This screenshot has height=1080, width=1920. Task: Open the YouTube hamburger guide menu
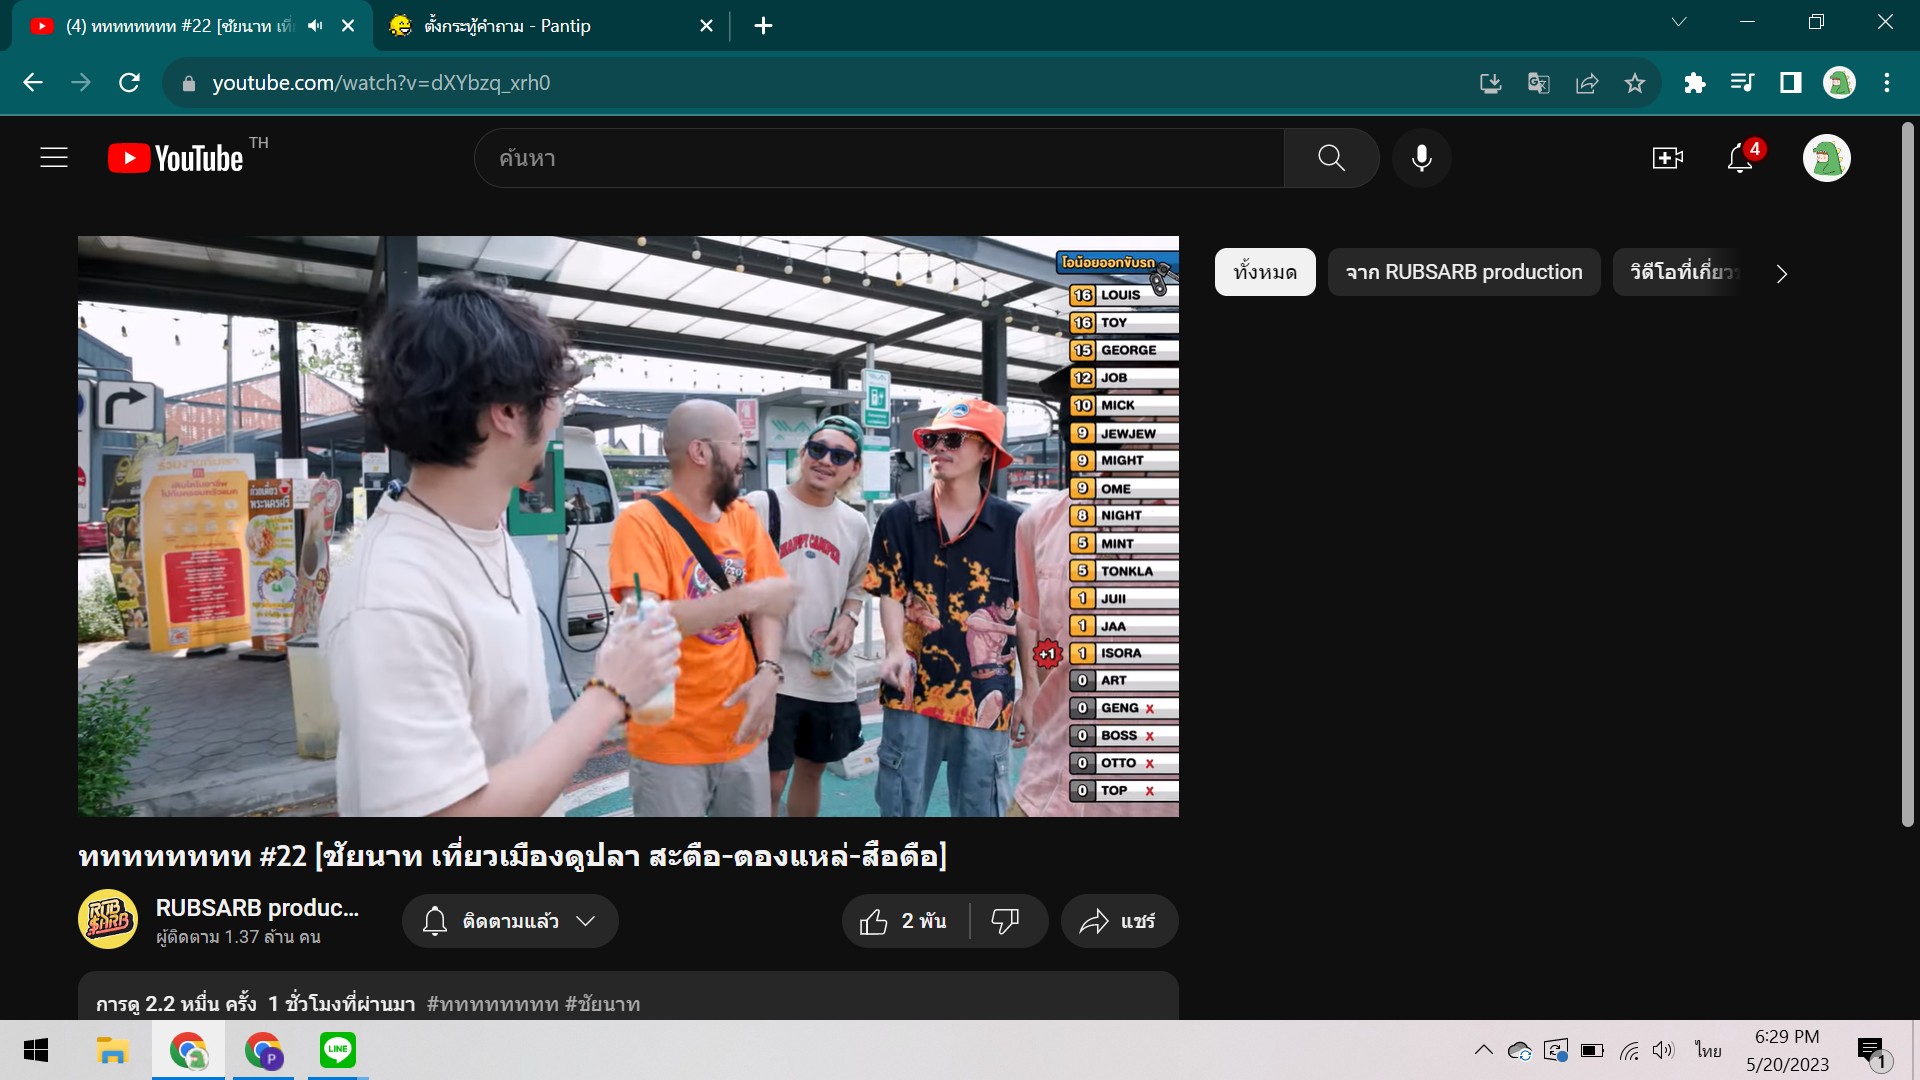tap(54, 158)
